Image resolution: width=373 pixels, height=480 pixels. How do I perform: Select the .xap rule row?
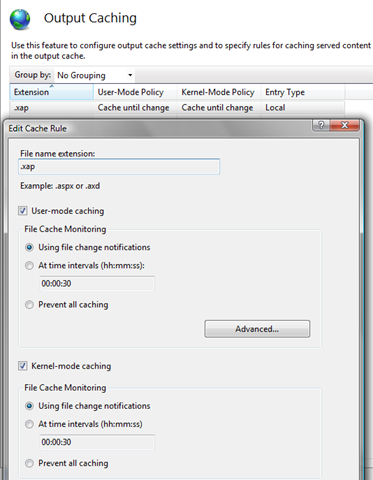(177, 108)
